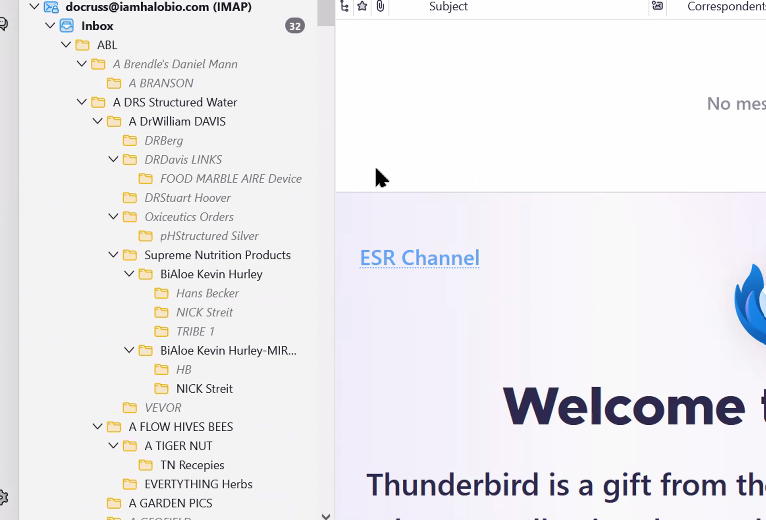Collapse A FLOW HIVES BEES folder
The height and width of the screenshot is (520, 766).
[x=98, y=426]
